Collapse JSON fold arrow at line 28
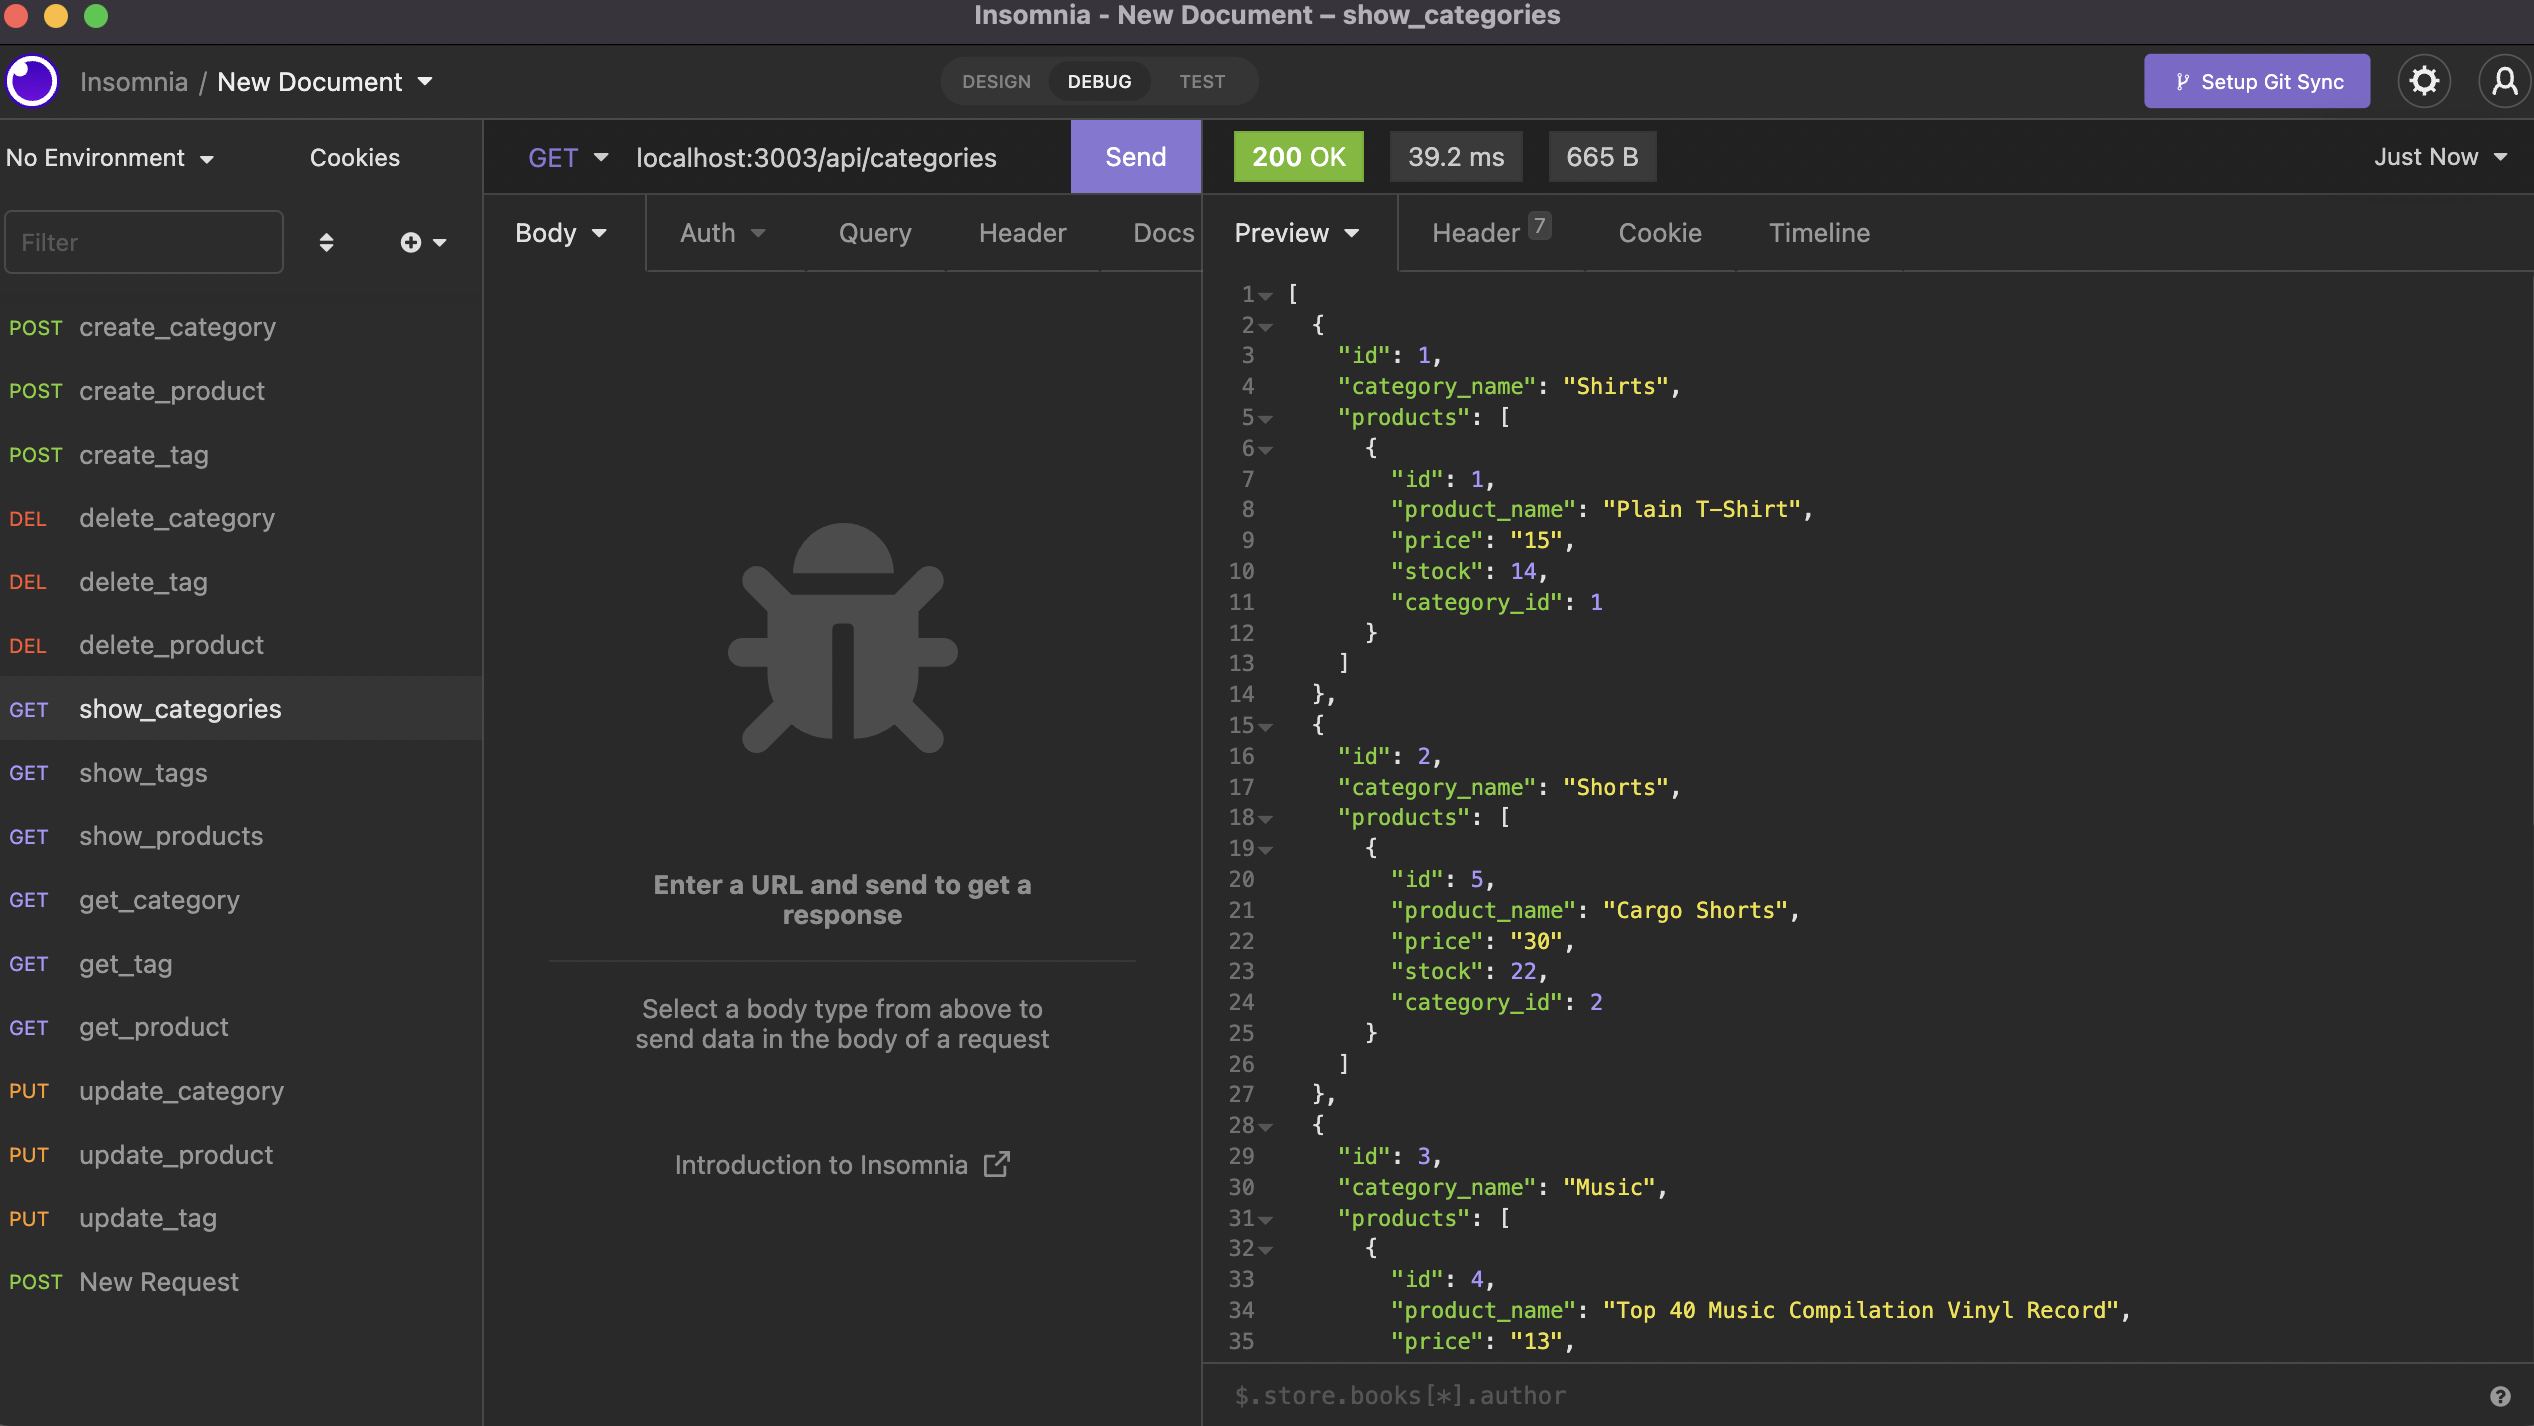The image size is (2534, 1426). click(1266, 1126)
